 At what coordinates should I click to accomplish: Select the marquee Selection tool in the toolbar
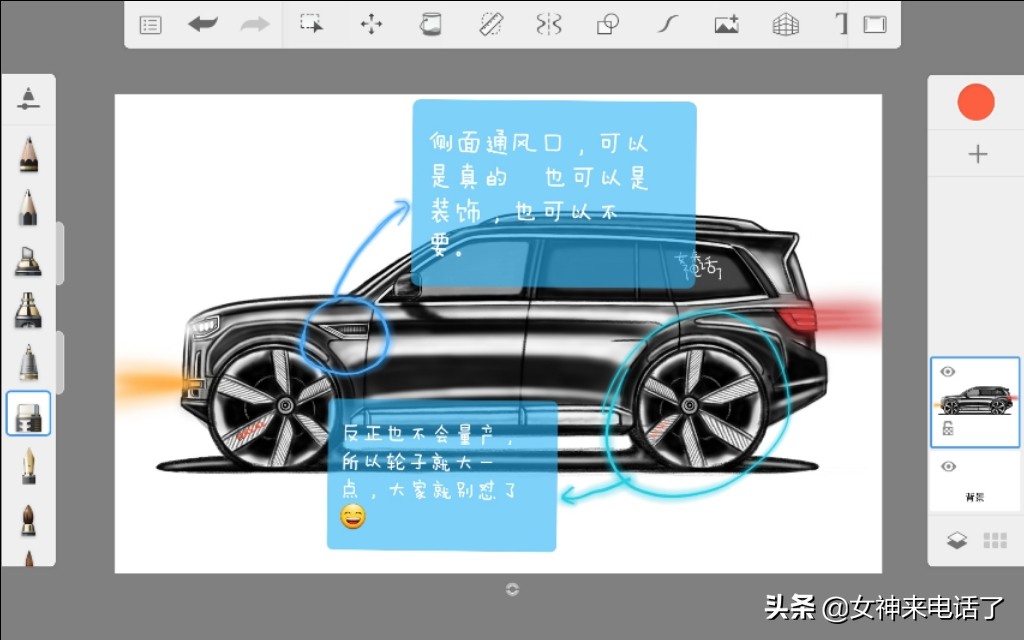[310, 24]
